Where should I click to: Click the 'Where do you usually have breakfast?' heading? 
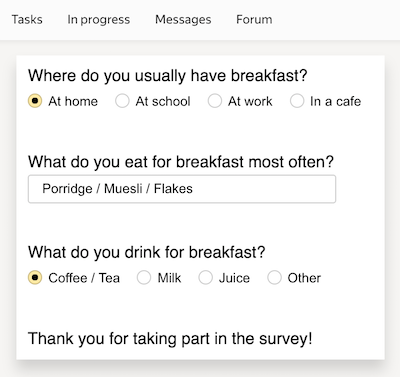pyautogui.click(x=167, y=76)
